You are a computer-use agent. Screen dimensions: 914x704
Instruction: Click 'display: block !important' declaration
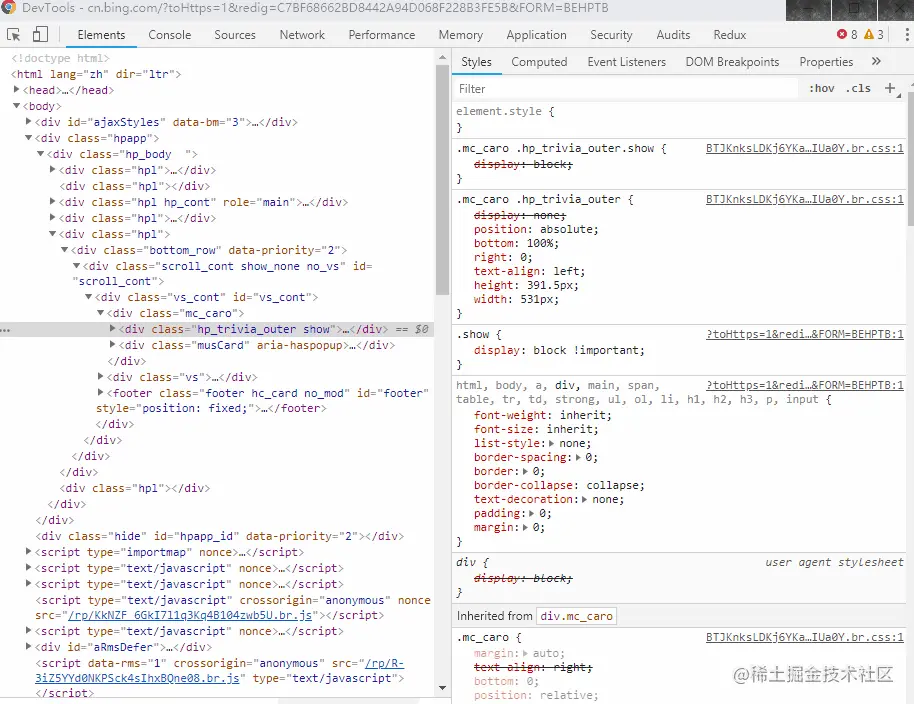click(x=560, y=350)
